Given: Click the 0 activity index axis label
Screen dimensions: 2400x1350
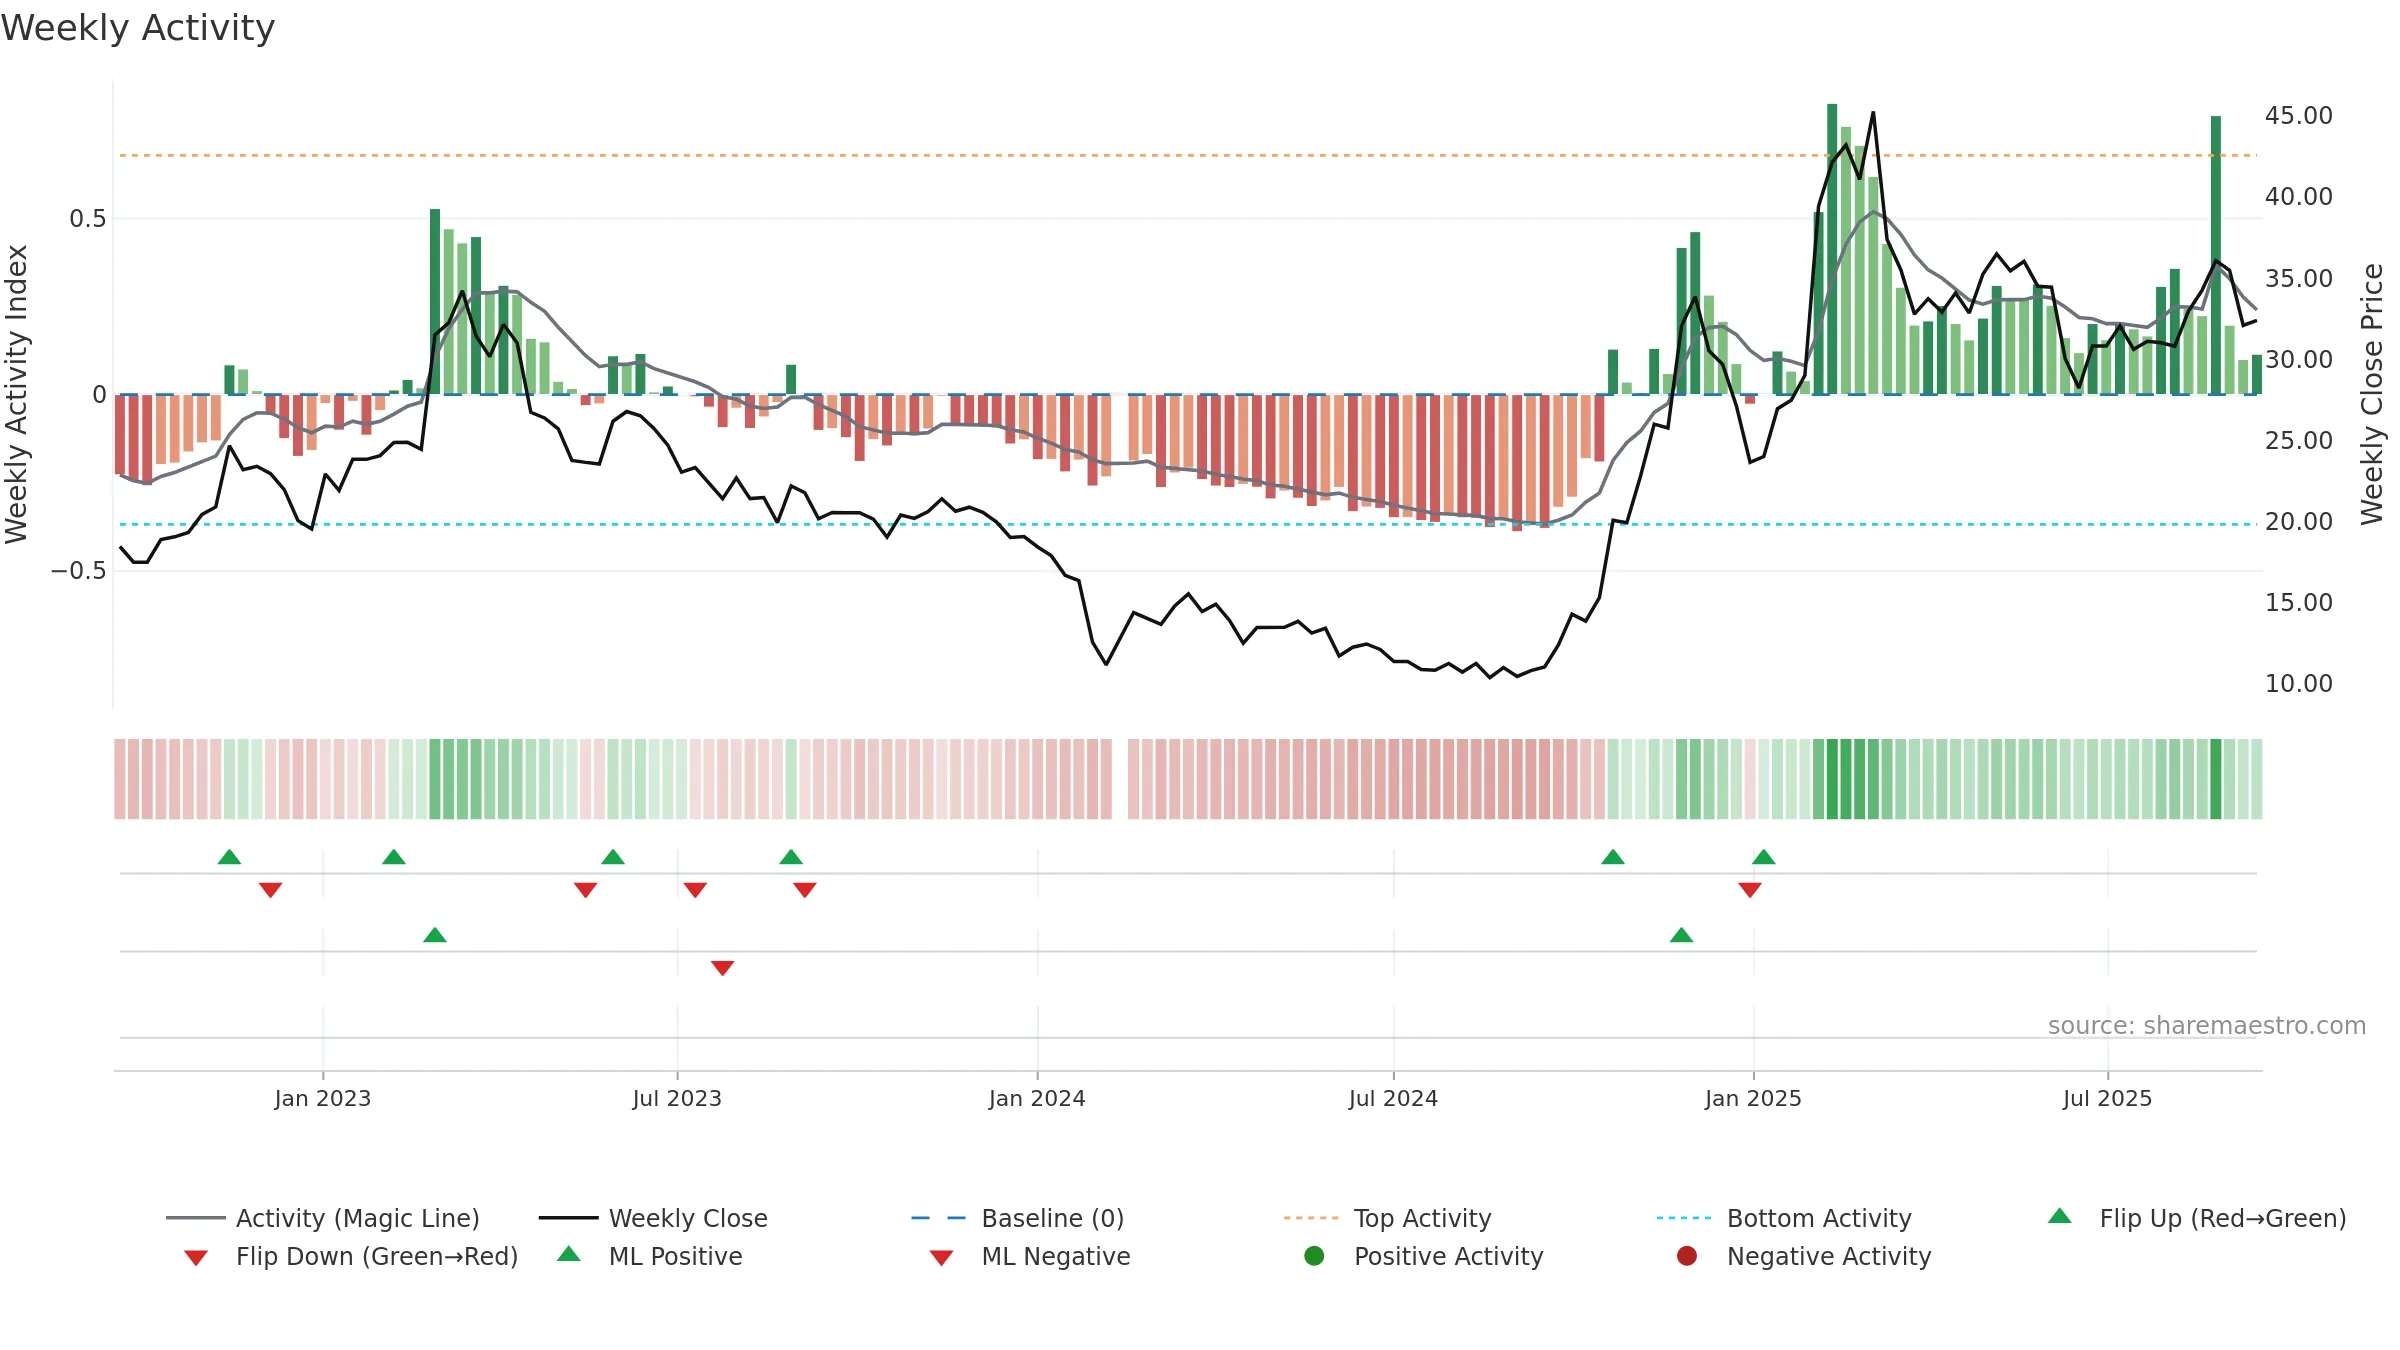Looking at the screenshot, I should click(99, 395).
